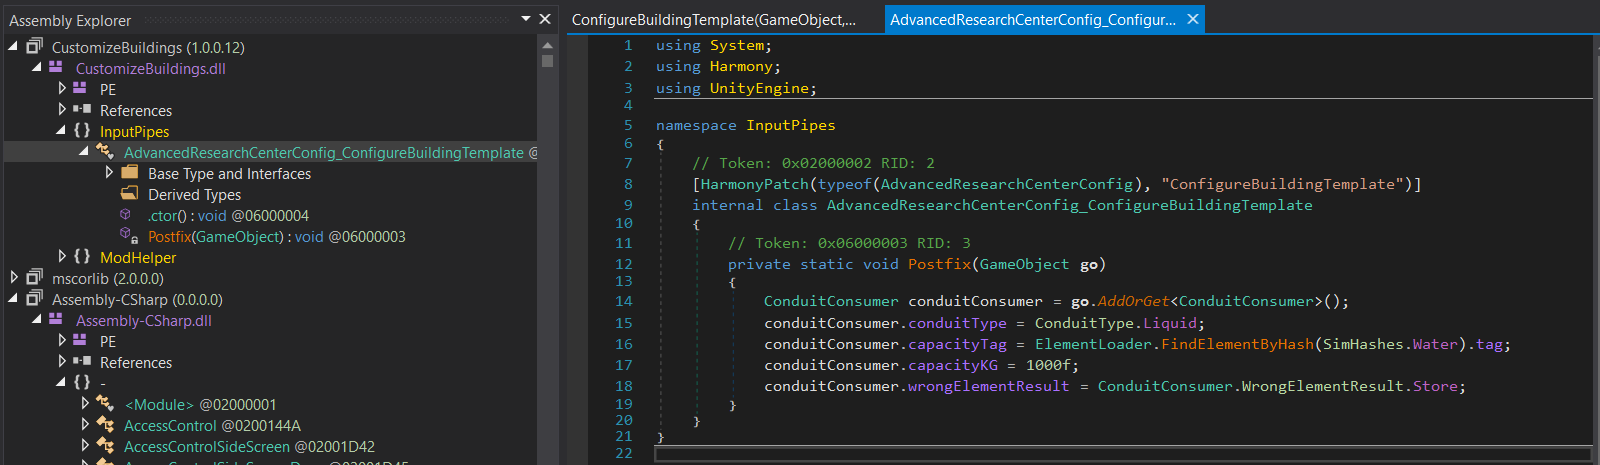Expand the ModHelper namespace node
Image resolution: width=1600 pixels, height=465 pixels.
click(x=62, y=257)
